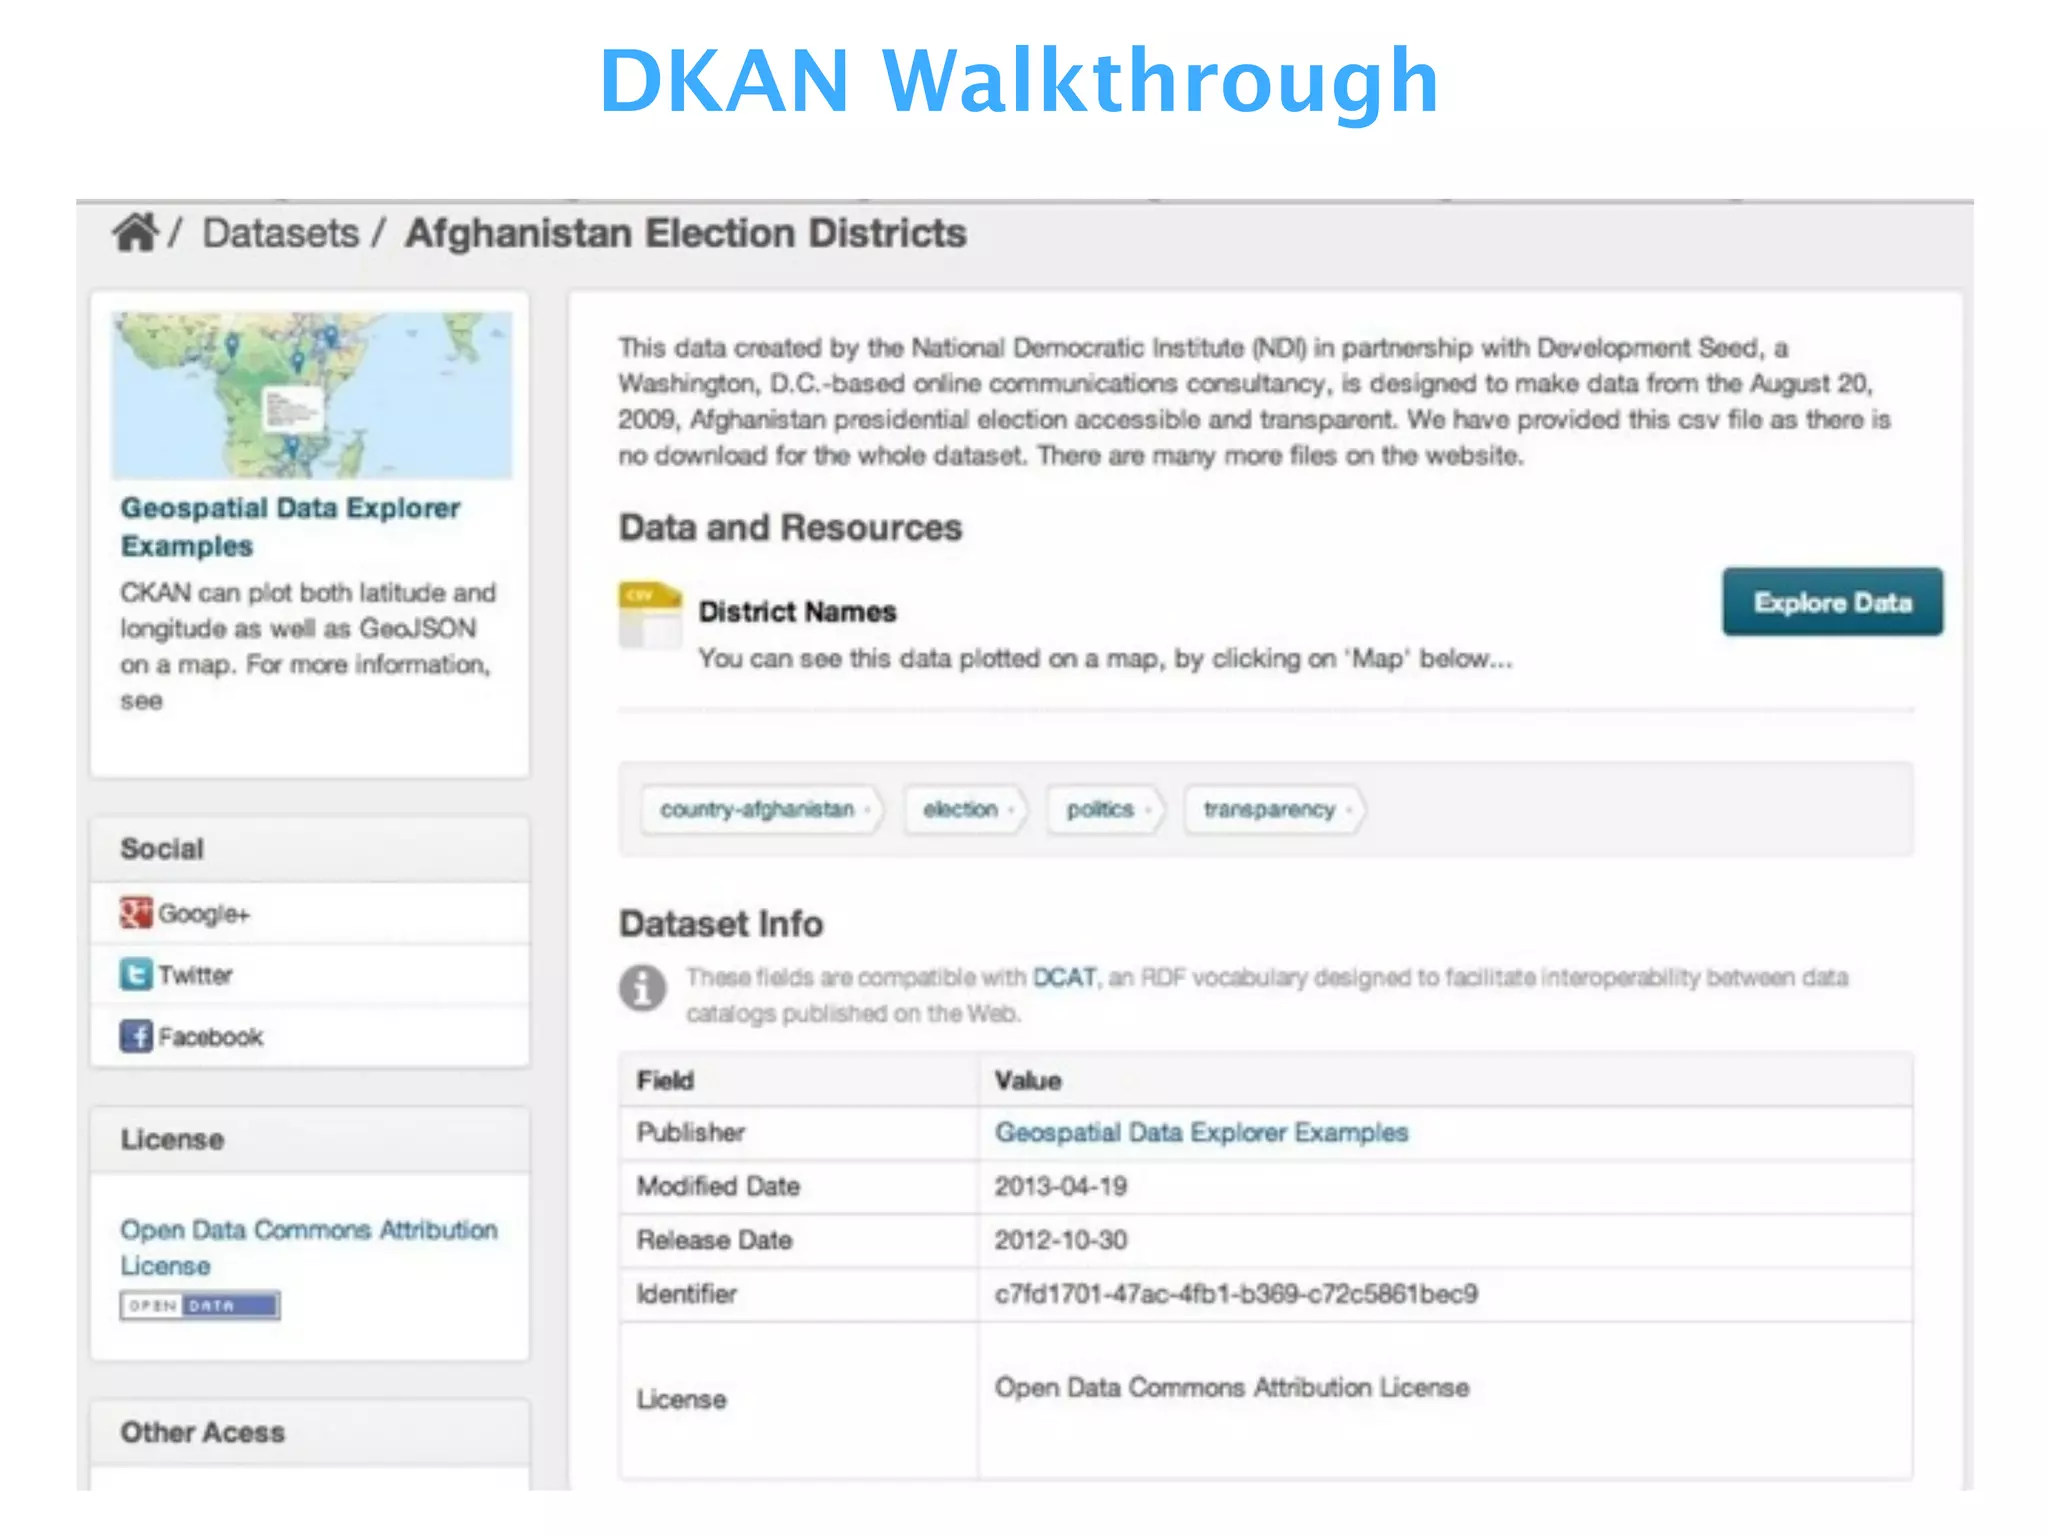Image resolution: width=2048 pixels, height=1536 pixels.
Task: Open Geospatial Data Explorer Examples sidebar heading link
Action: coord(290,527)
